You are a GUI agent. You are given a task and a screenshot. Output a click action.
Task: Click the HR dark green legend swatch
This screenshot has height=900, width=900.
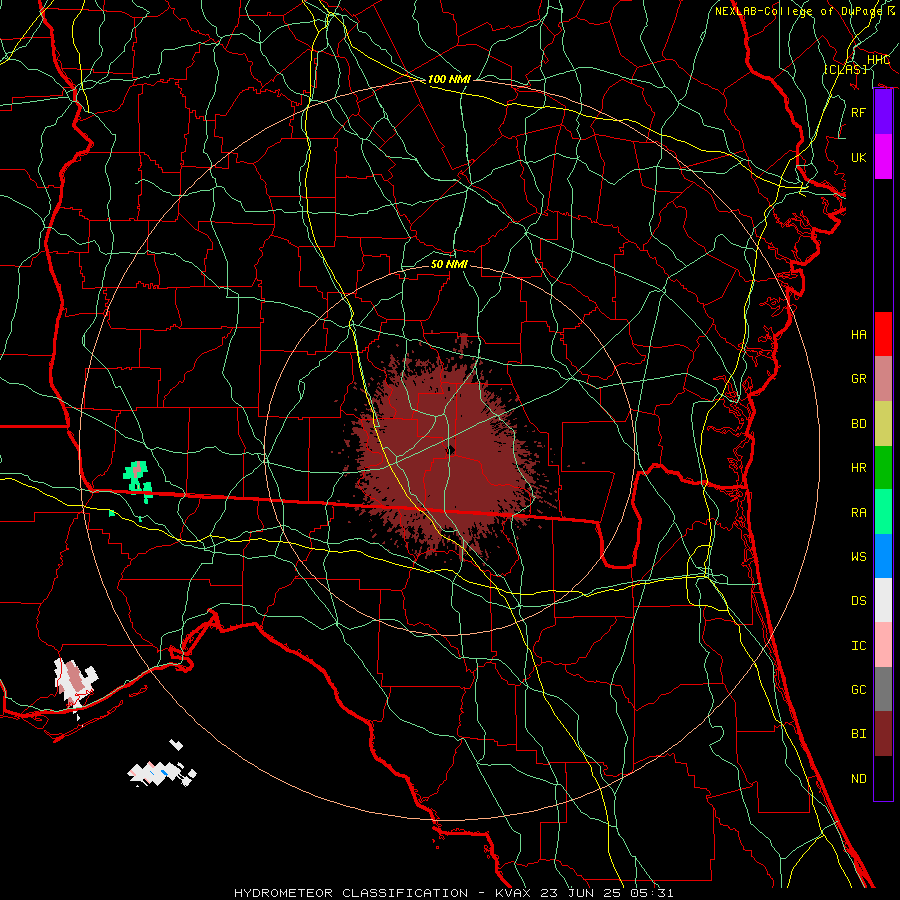click(883, 467)
